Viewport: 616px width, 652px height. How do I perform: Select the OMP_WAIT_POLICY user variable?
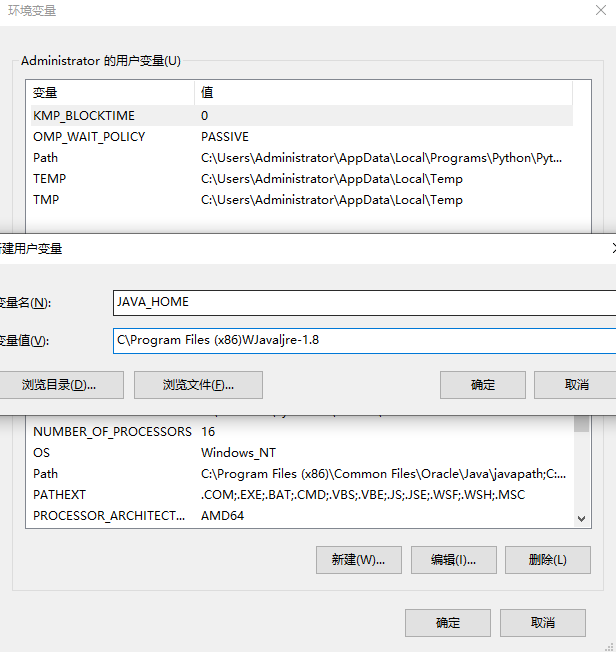tap(89, 137)
